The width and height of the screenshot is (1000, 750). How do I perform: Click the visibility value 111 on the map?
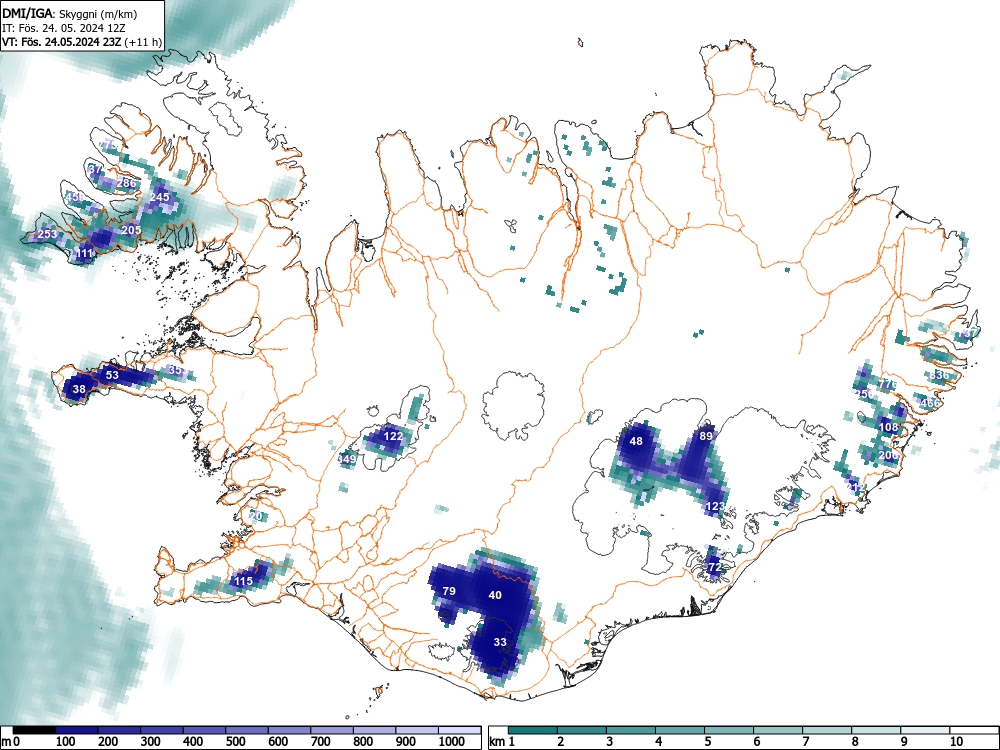(84, 253)
